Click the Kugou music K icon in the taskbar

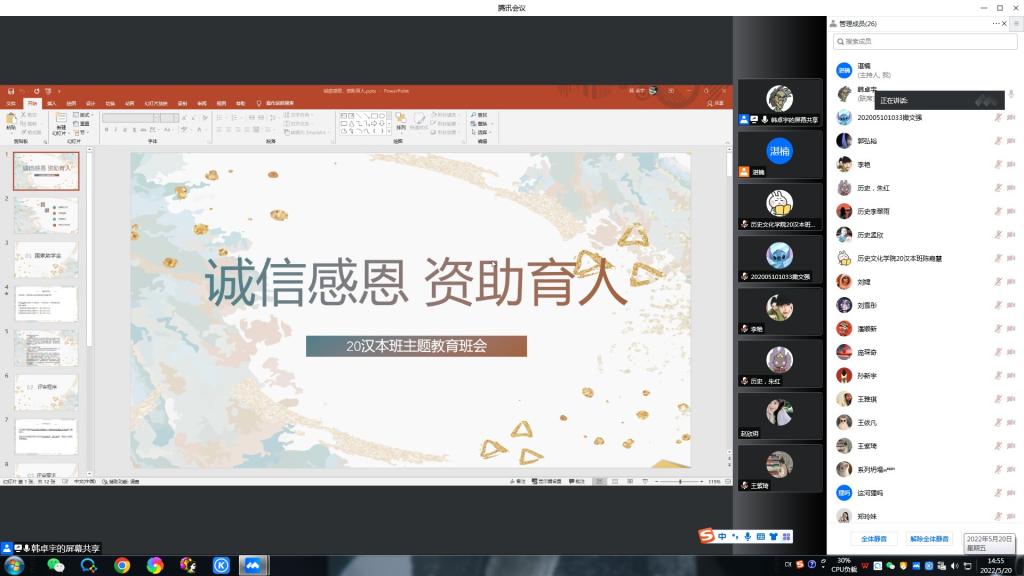point(221,565)
